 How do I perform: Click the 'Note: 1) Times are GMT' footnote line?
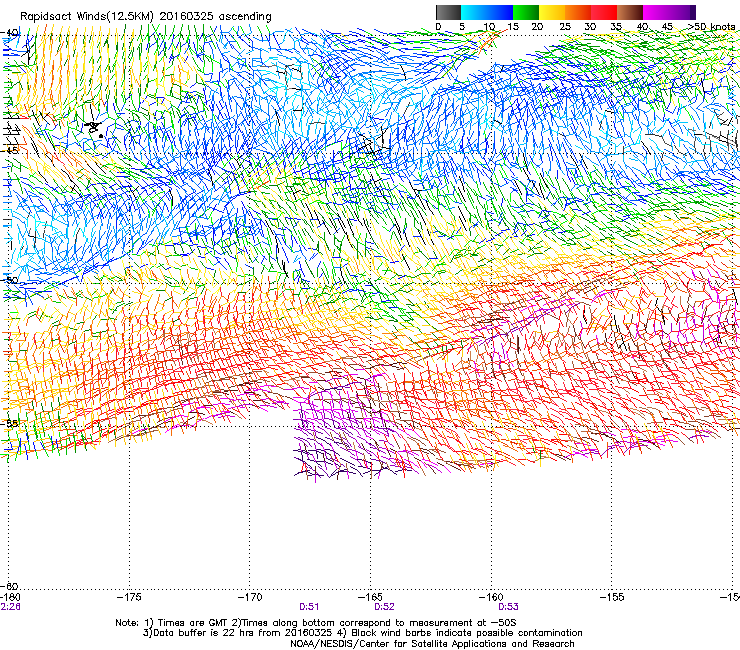[x=316, y=623]
